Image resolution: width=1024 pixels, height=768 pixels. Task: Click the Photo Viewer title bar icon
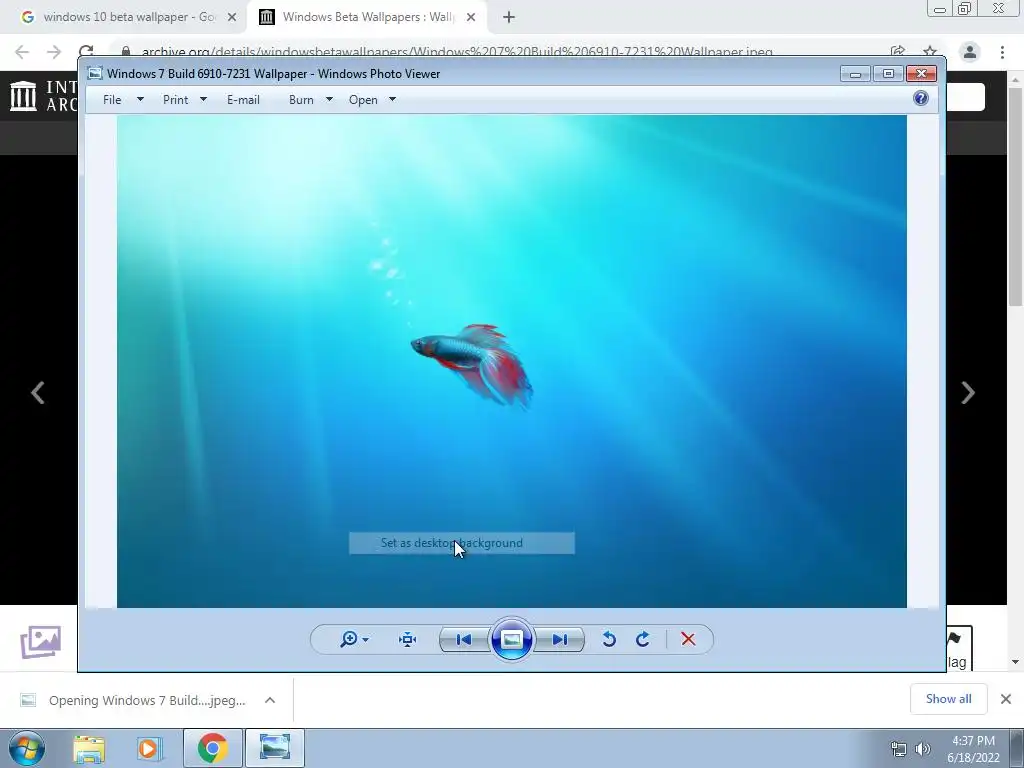coord(95,73)
